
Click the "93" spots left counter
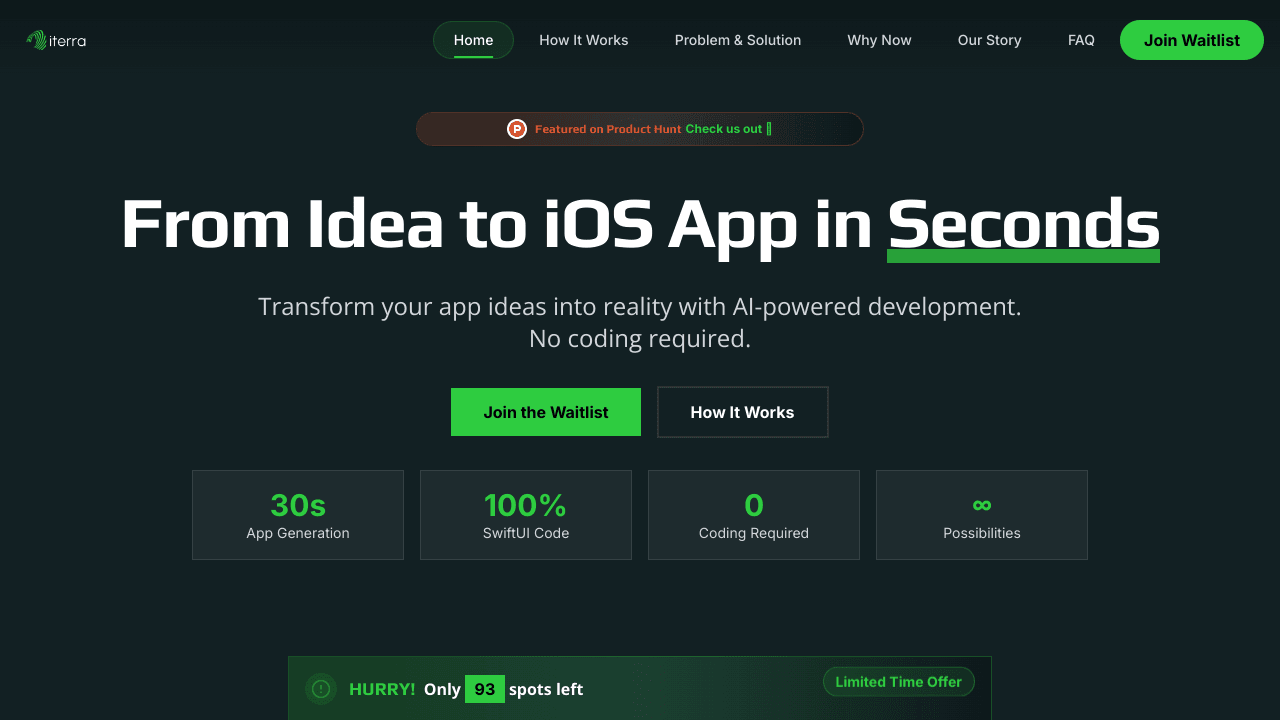[484, 689]
